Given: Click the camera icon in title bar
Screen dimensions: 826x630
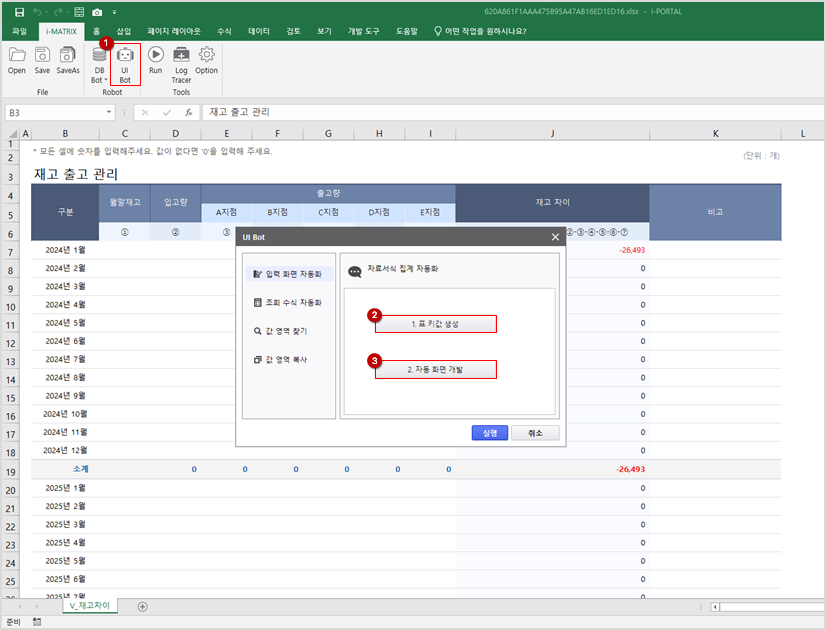Looking at the screenshot, I should tap(97, 12).
